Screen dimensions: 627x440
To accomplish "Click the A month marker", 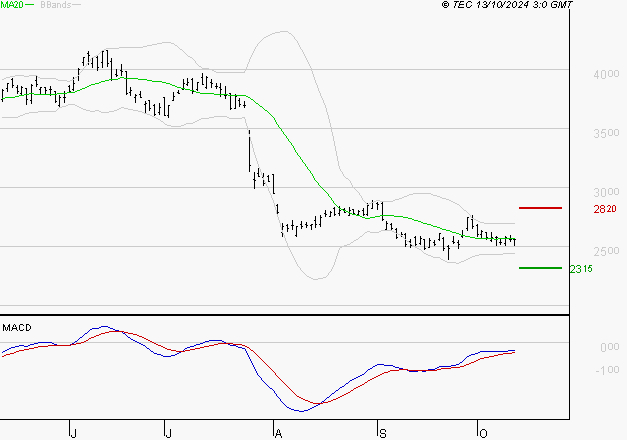I will click(279, 434).
